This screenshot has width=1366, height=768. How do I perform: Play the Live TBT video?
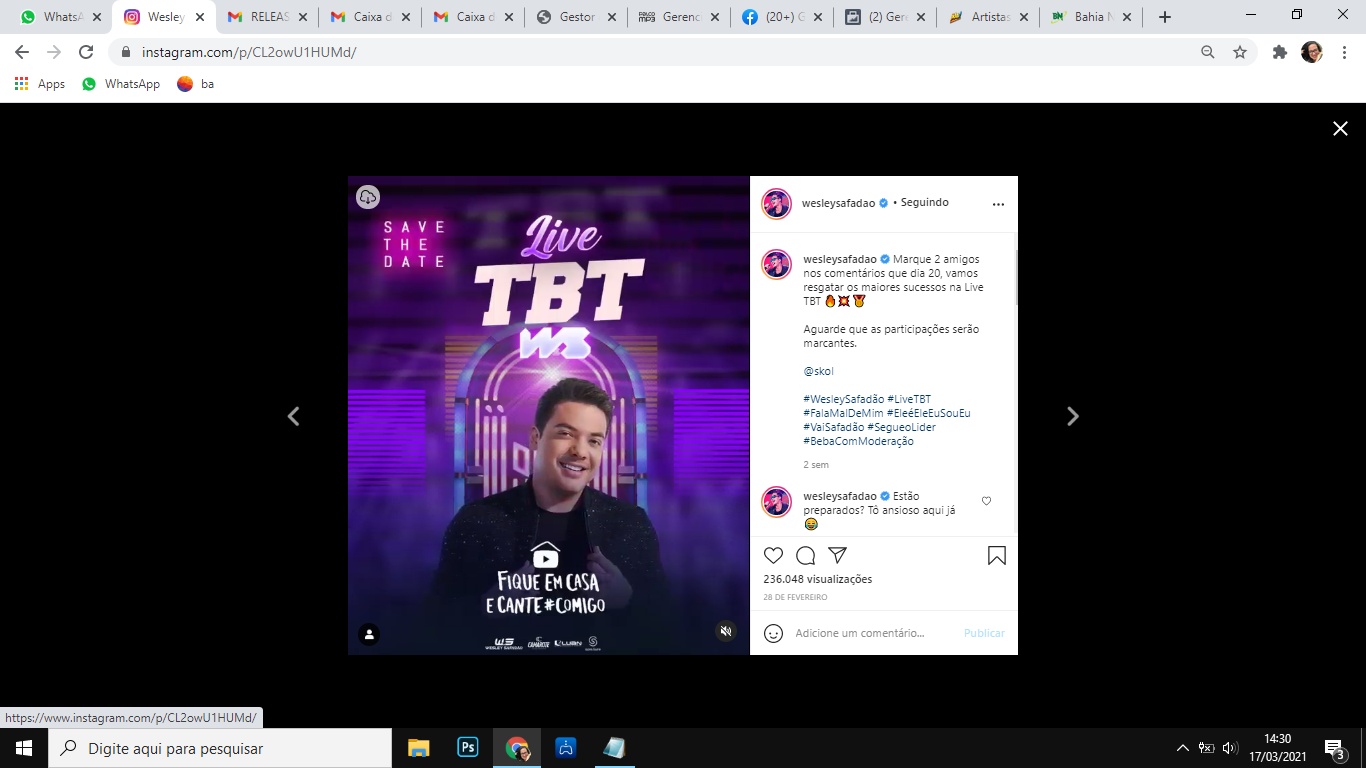(548, 415)
